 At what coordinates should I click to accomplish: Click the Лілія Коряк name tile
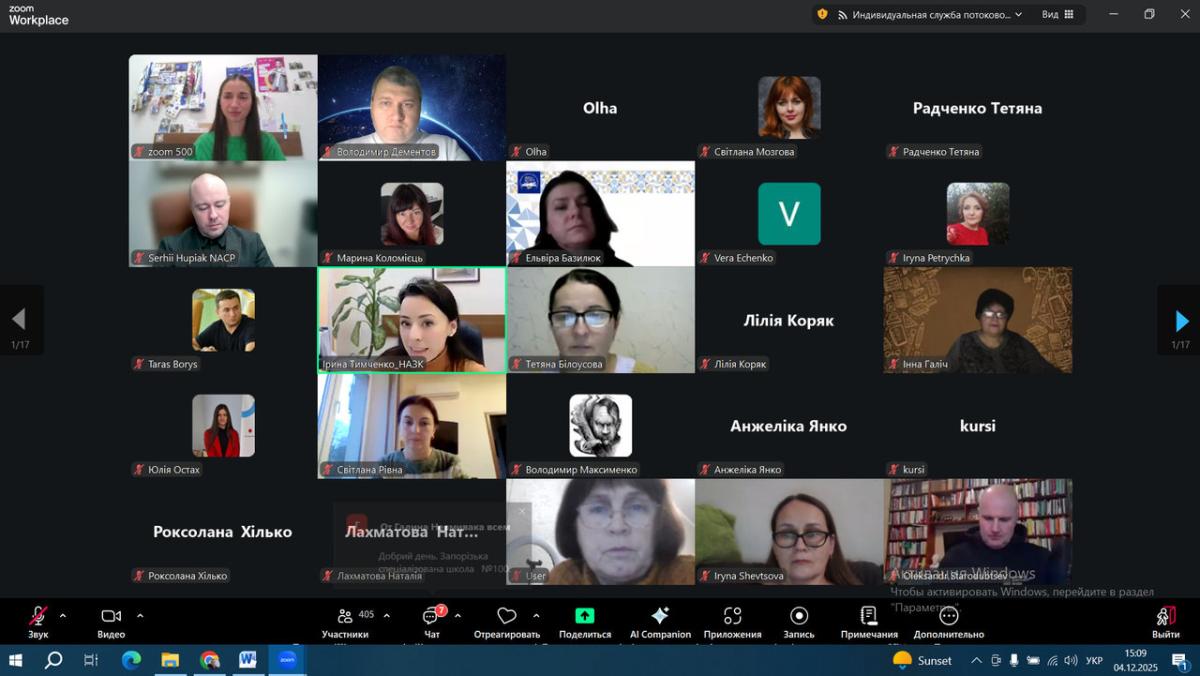coord(789,321)
